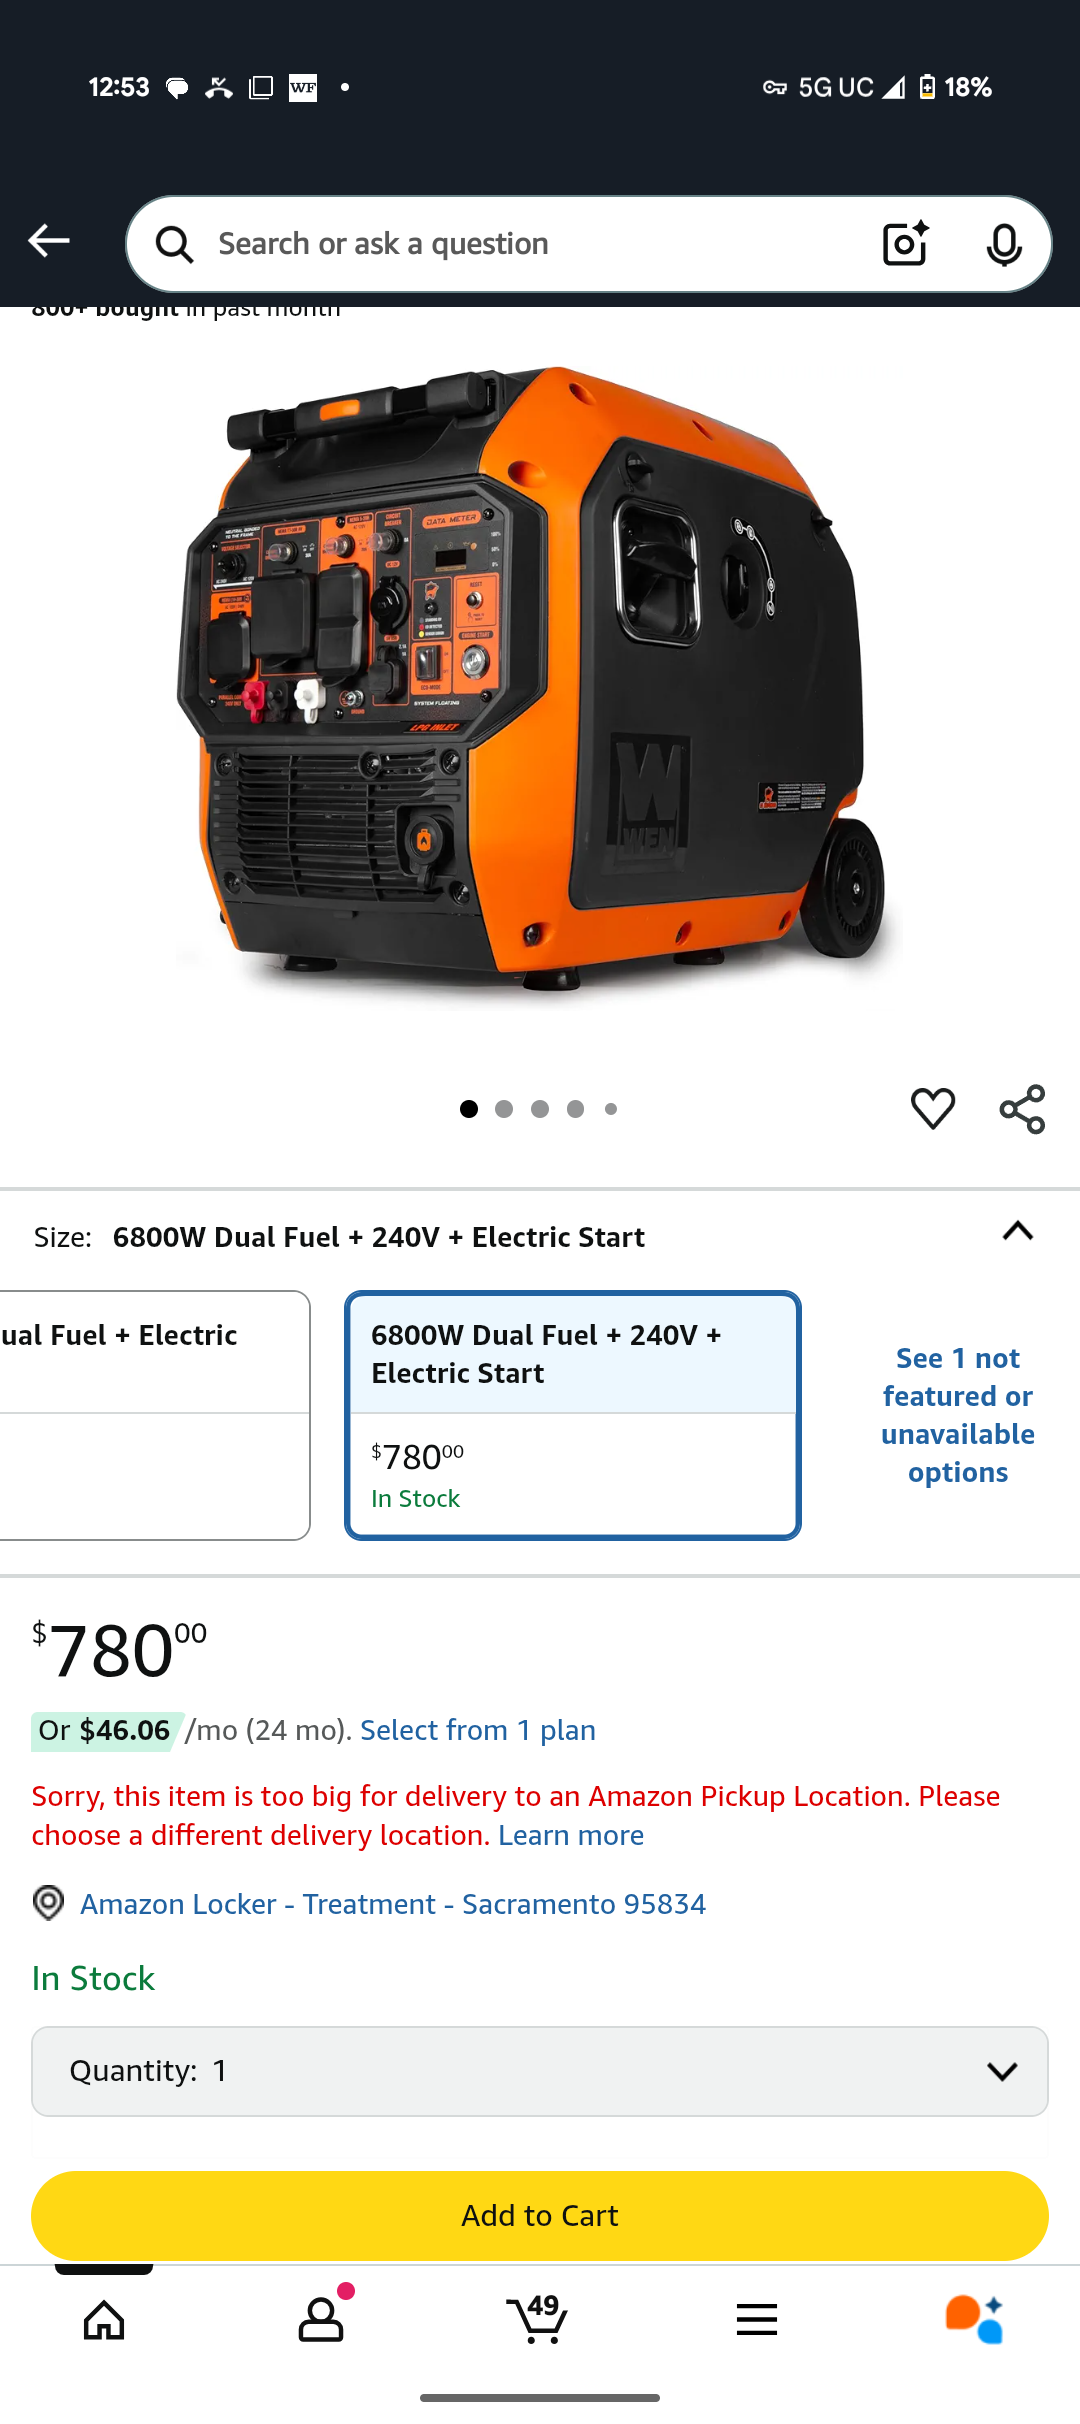Image resolution: width=1080 pixels, height=2424 pixels.
Task: Open Select from 1 plan link
Action: (478, 1730)
